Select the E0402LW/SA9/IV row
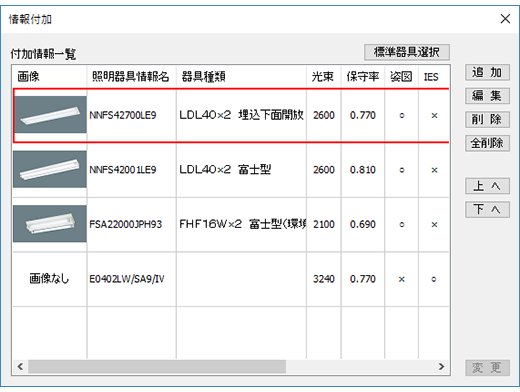The width and height of the screenshot is (520, 392). point(231,279)
